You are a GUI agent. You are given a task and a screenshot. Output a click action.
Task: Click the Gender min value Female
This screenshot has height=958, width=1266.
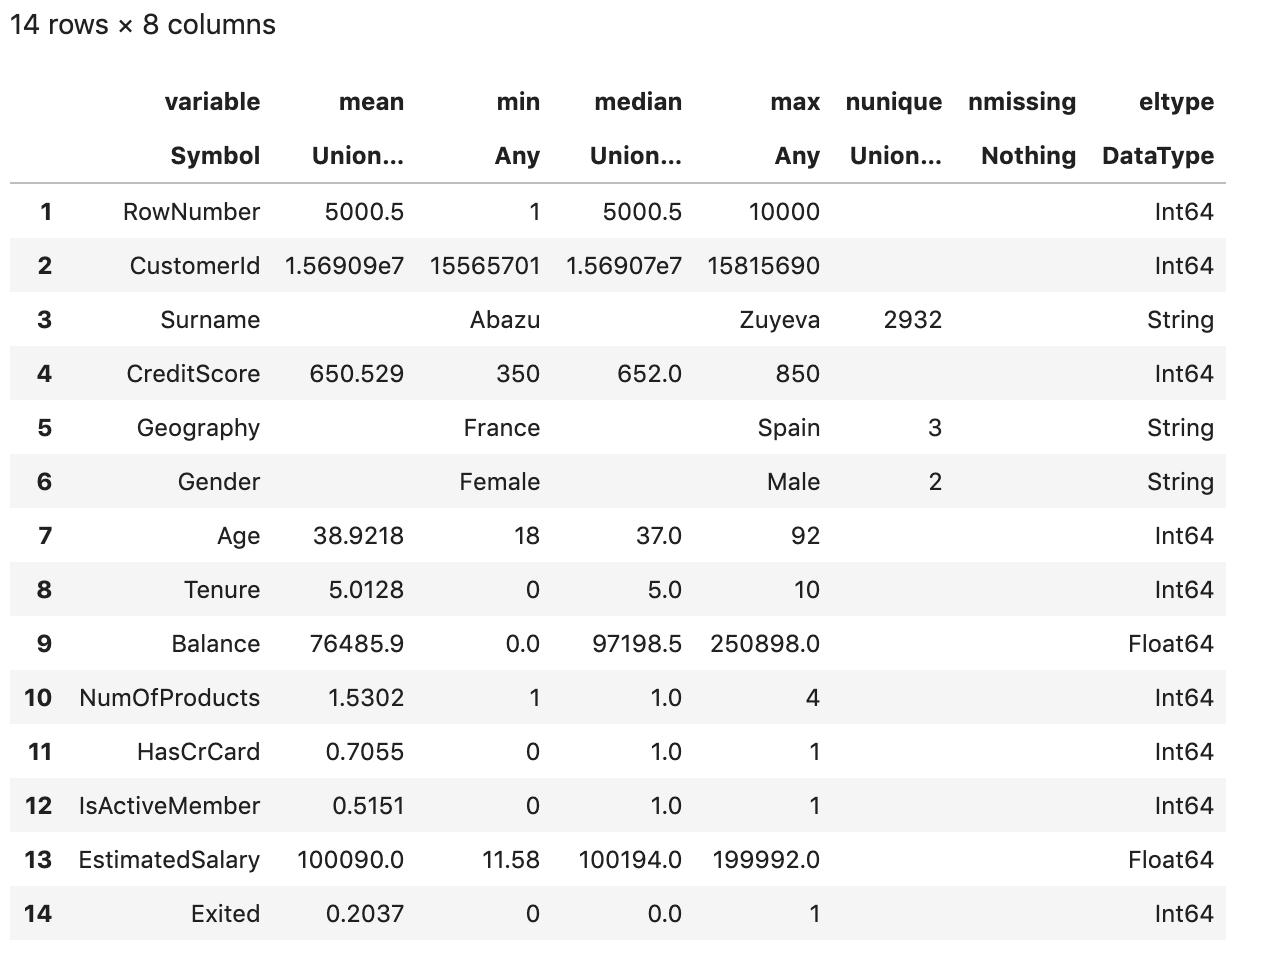click(x=499, y=482)
